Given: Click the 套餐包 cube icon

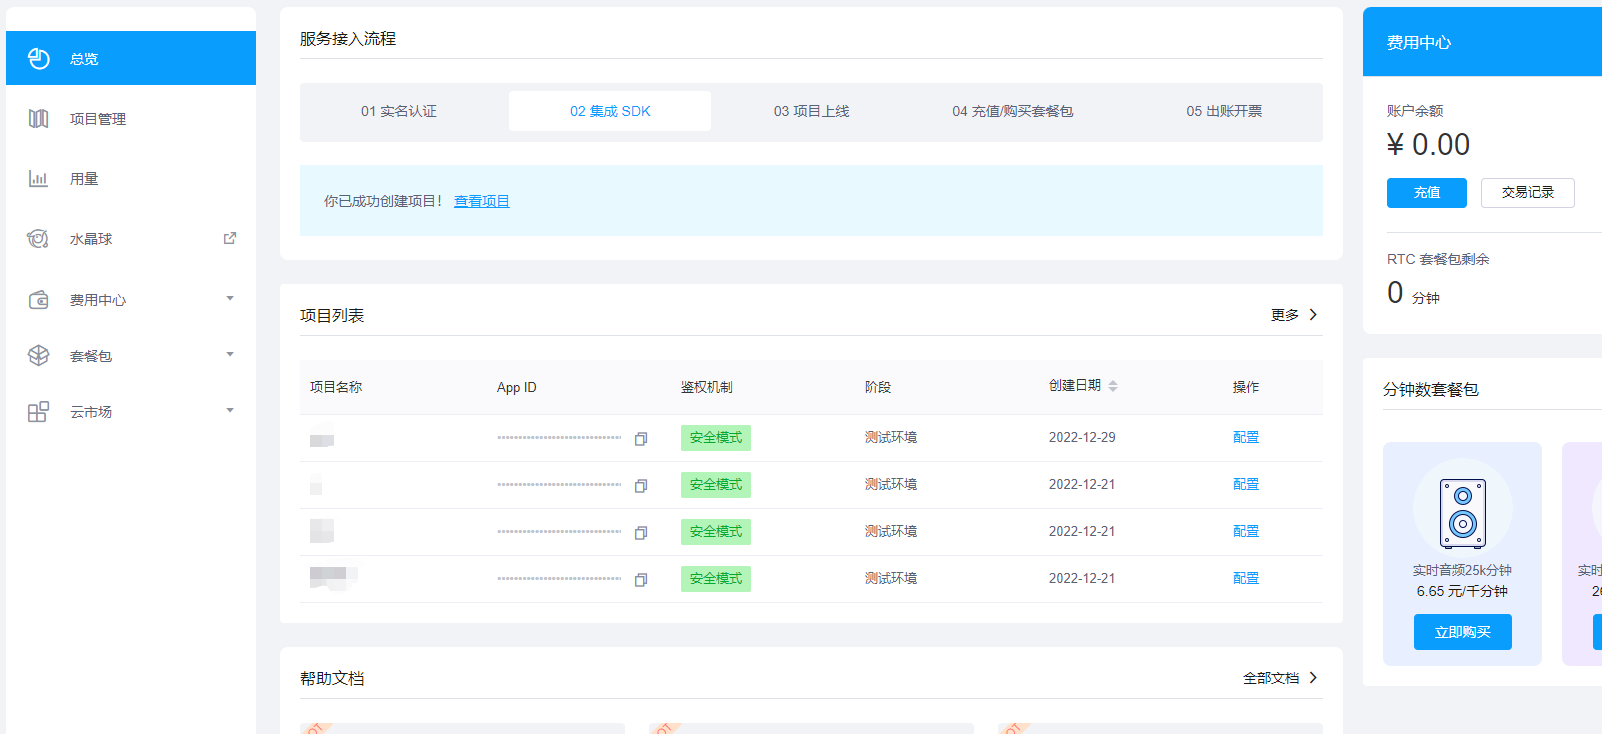Looking at the screenshot, I should click(x=38, y=356).
